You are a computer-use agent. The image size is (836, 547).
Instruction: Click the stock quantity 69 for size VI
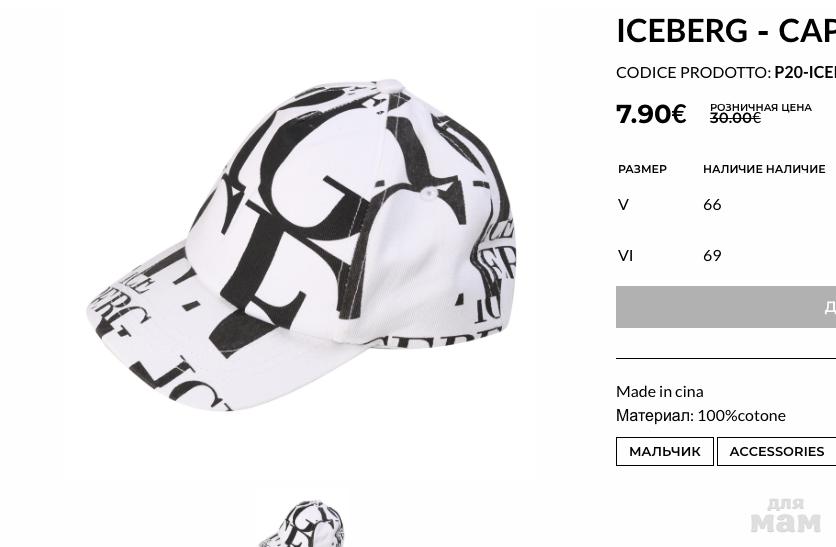point(712,256)
